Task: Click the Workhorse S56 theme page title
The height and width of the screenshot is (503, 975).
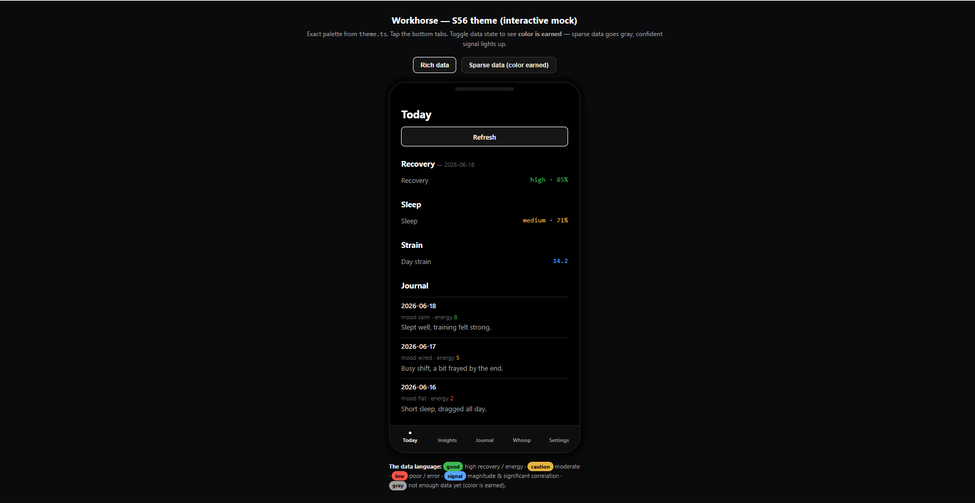Action: click(x=484, y=21)
